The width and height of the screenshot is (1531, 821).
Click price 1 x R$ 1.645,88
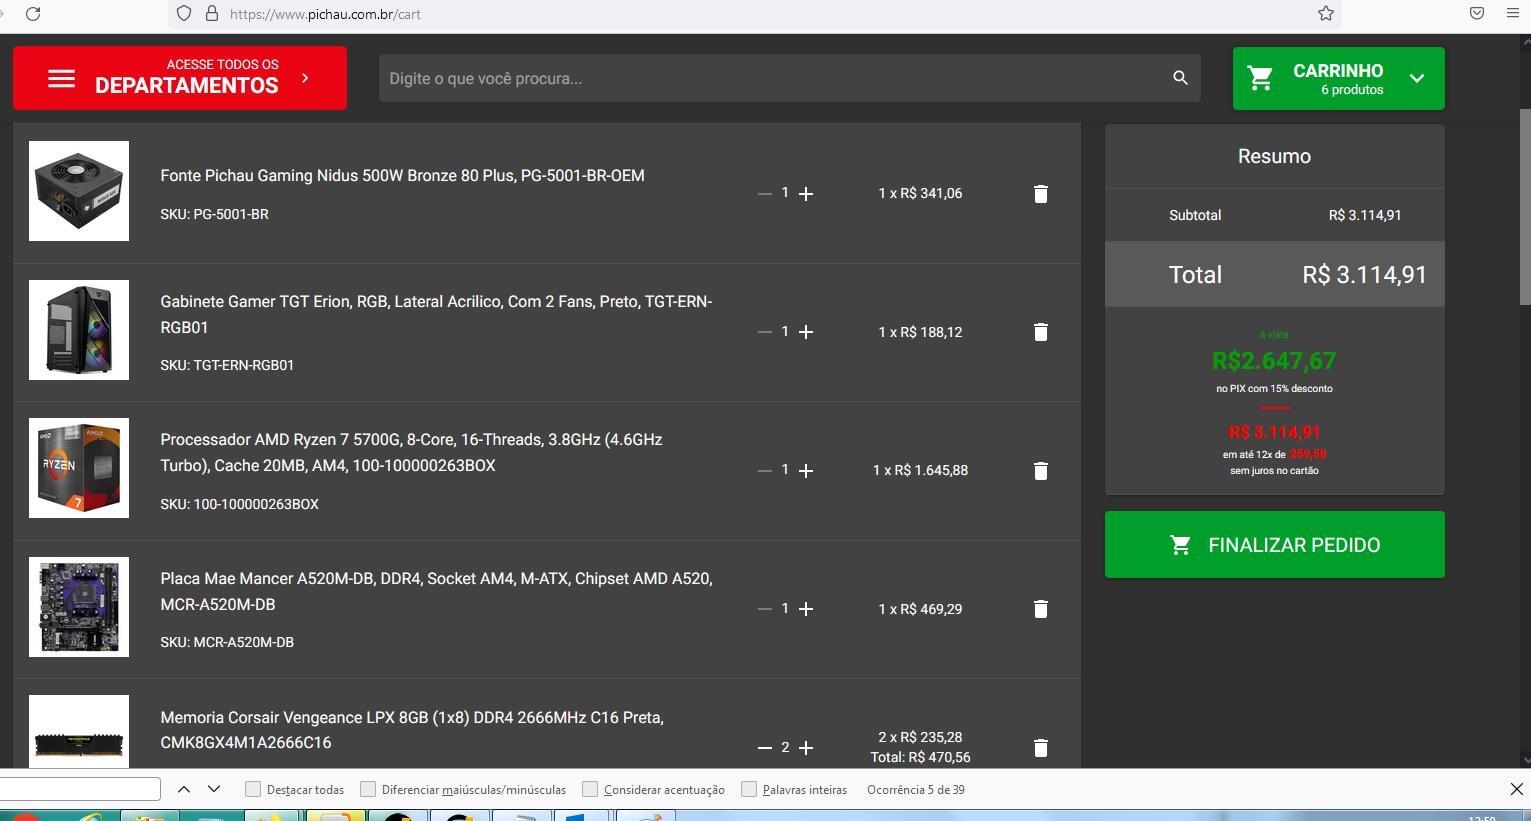pos(920,470)
